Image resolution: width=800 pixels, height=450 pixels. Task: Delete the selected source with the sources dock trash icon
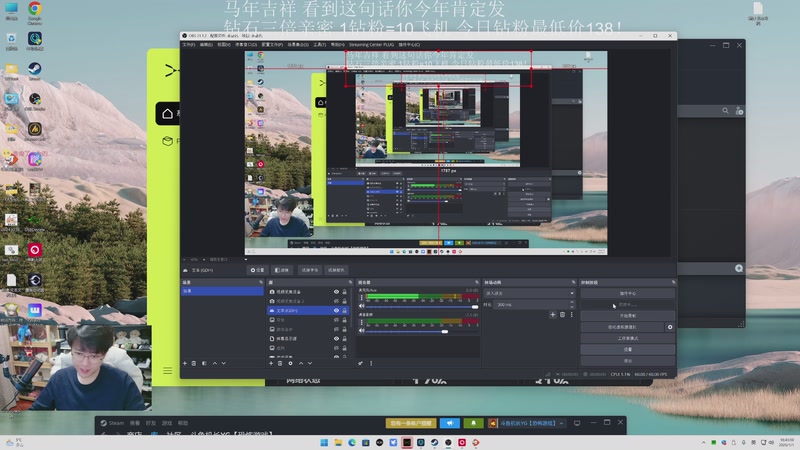(280, 363)
